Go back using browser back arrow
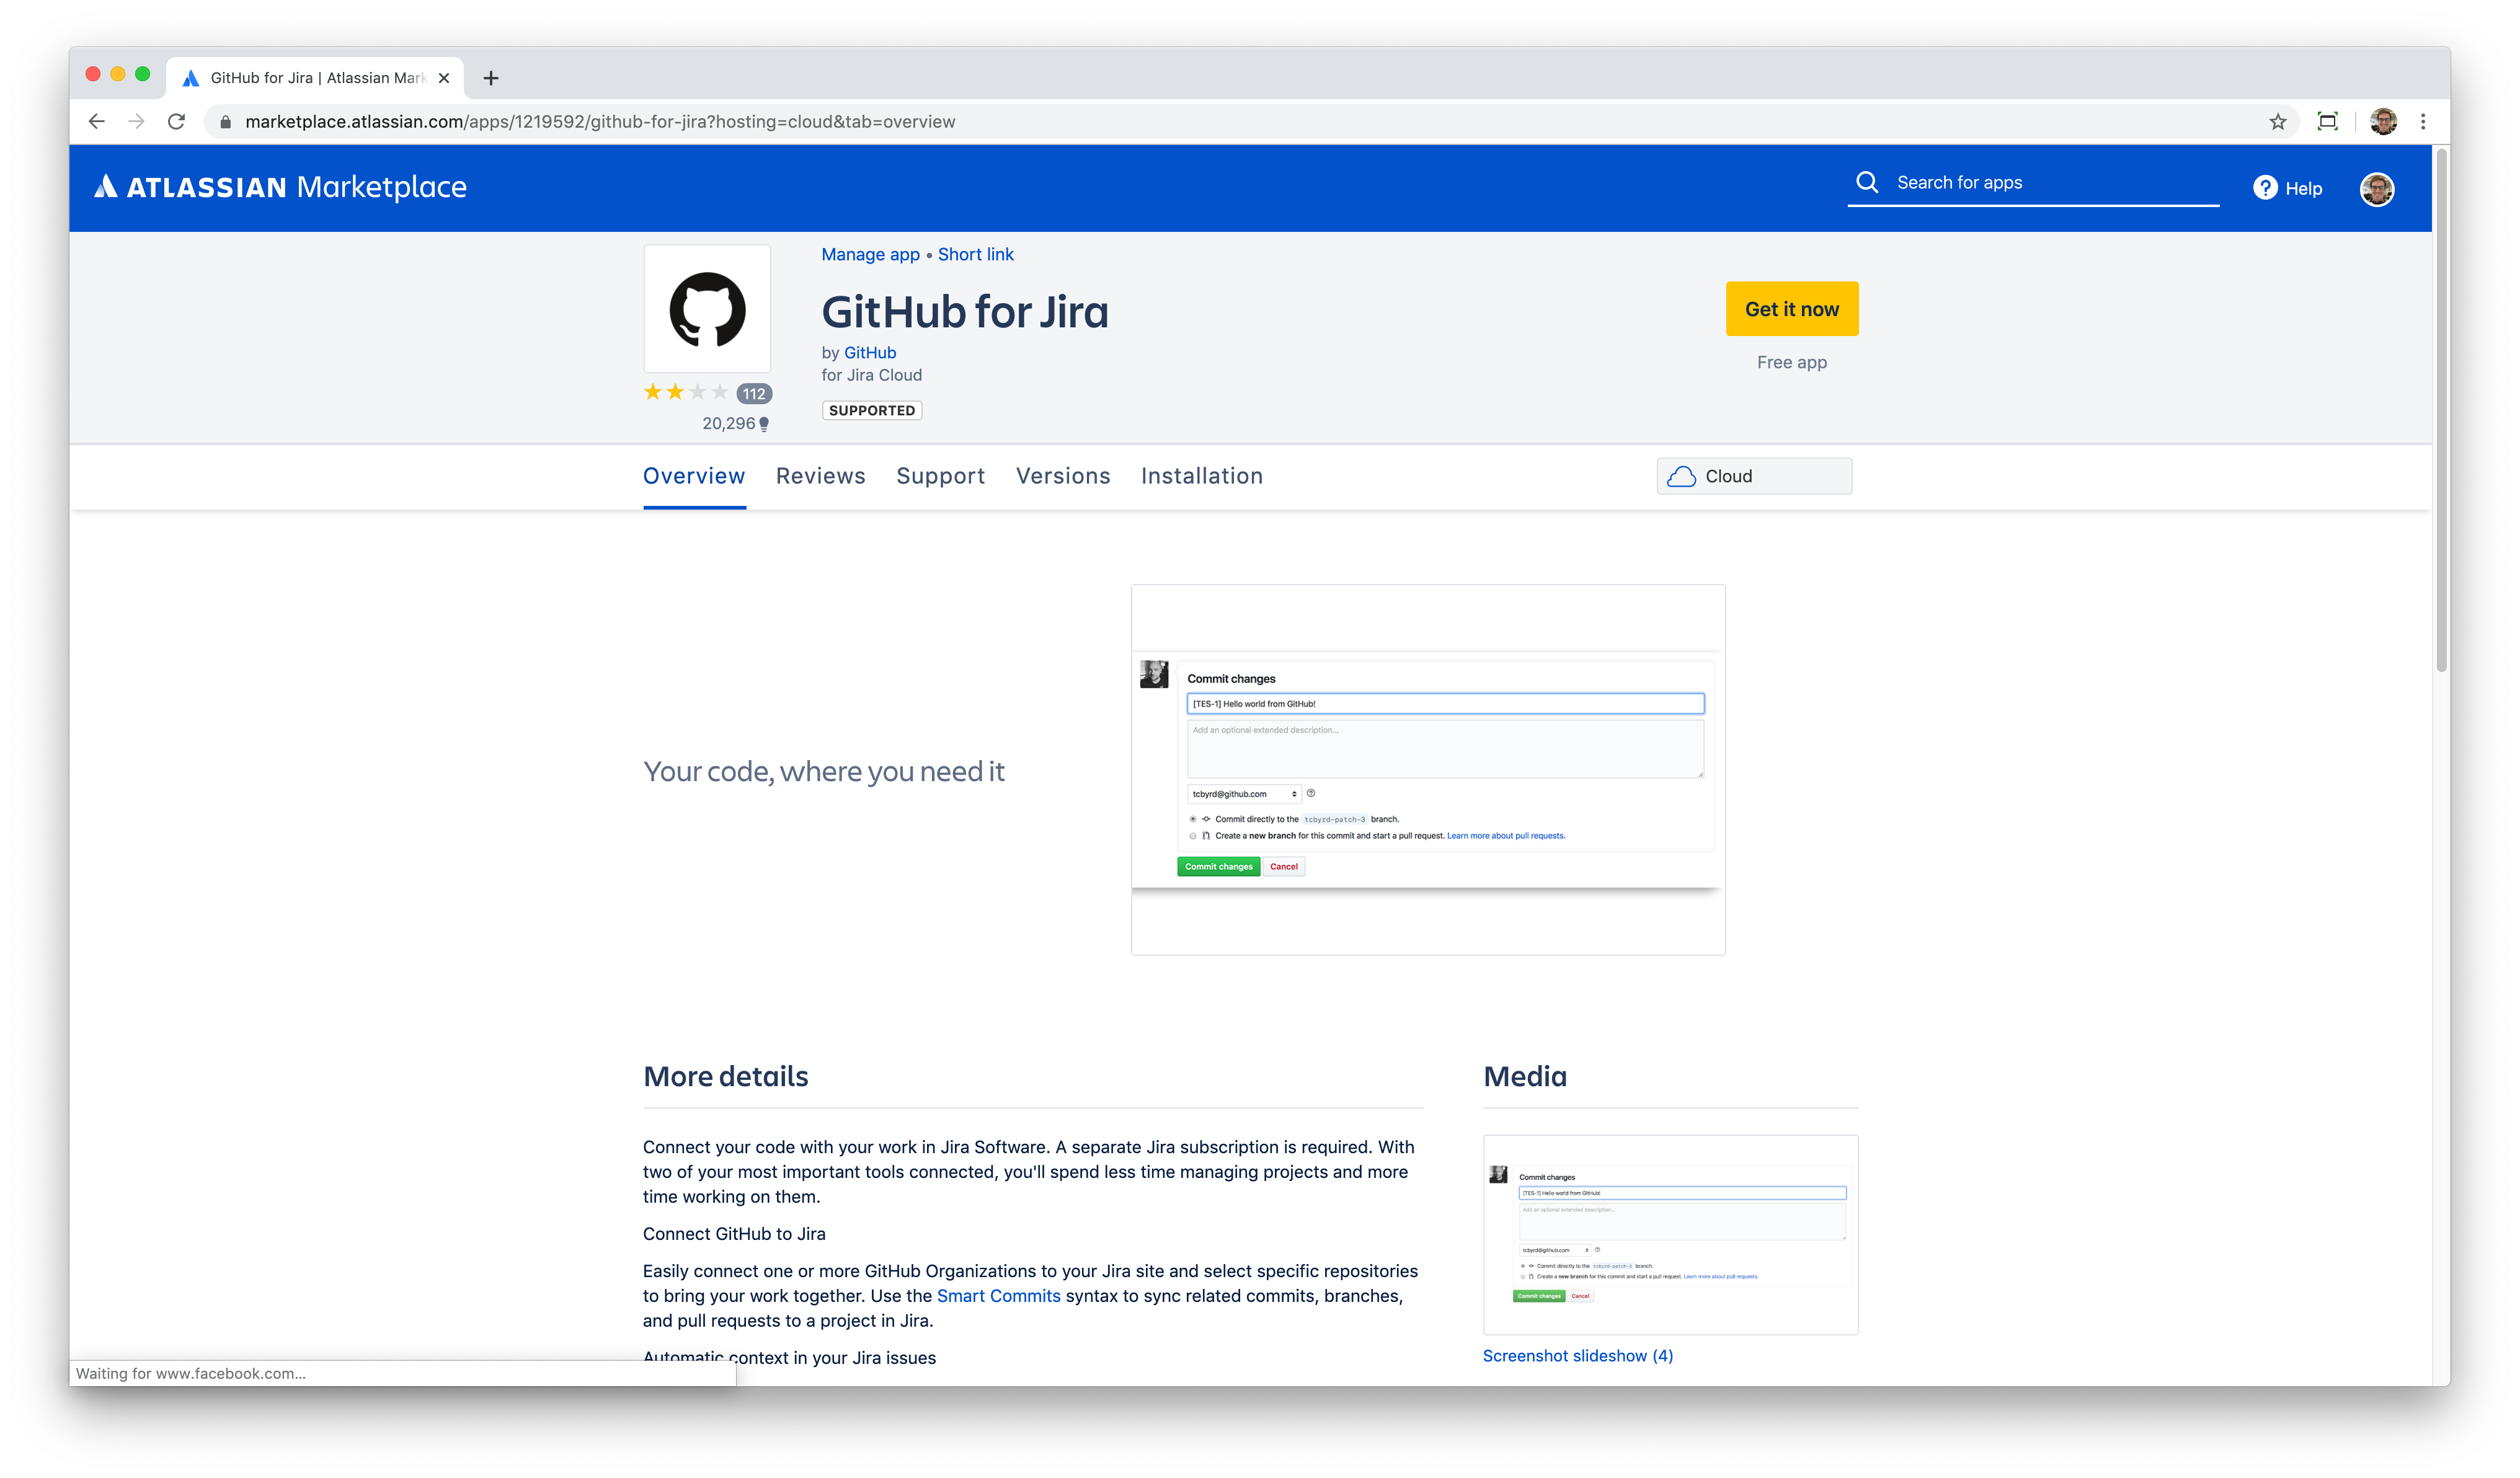2520x1478 pixels. point(97,122)
